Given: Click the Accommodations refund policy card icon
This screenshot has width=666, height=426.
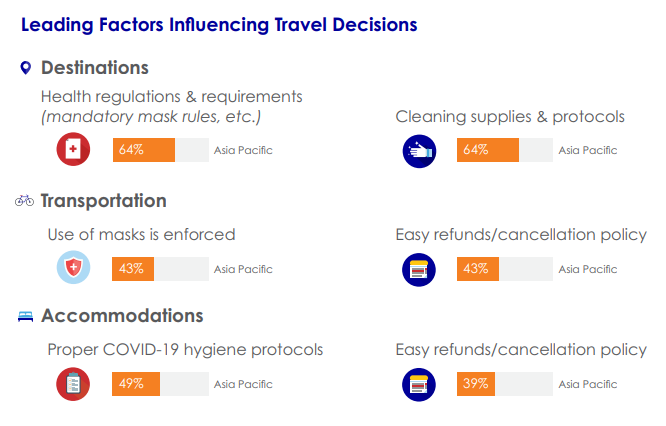Looking at the screenshot, I should 419,385.
